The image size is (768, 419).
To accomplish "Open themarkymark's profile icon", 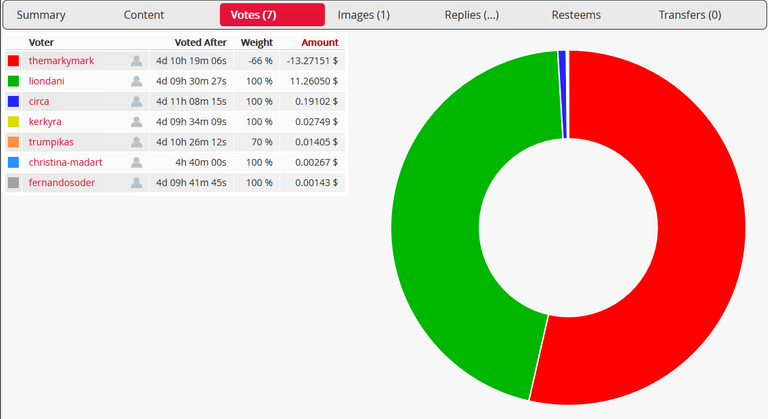I will (x=137, y=61).
